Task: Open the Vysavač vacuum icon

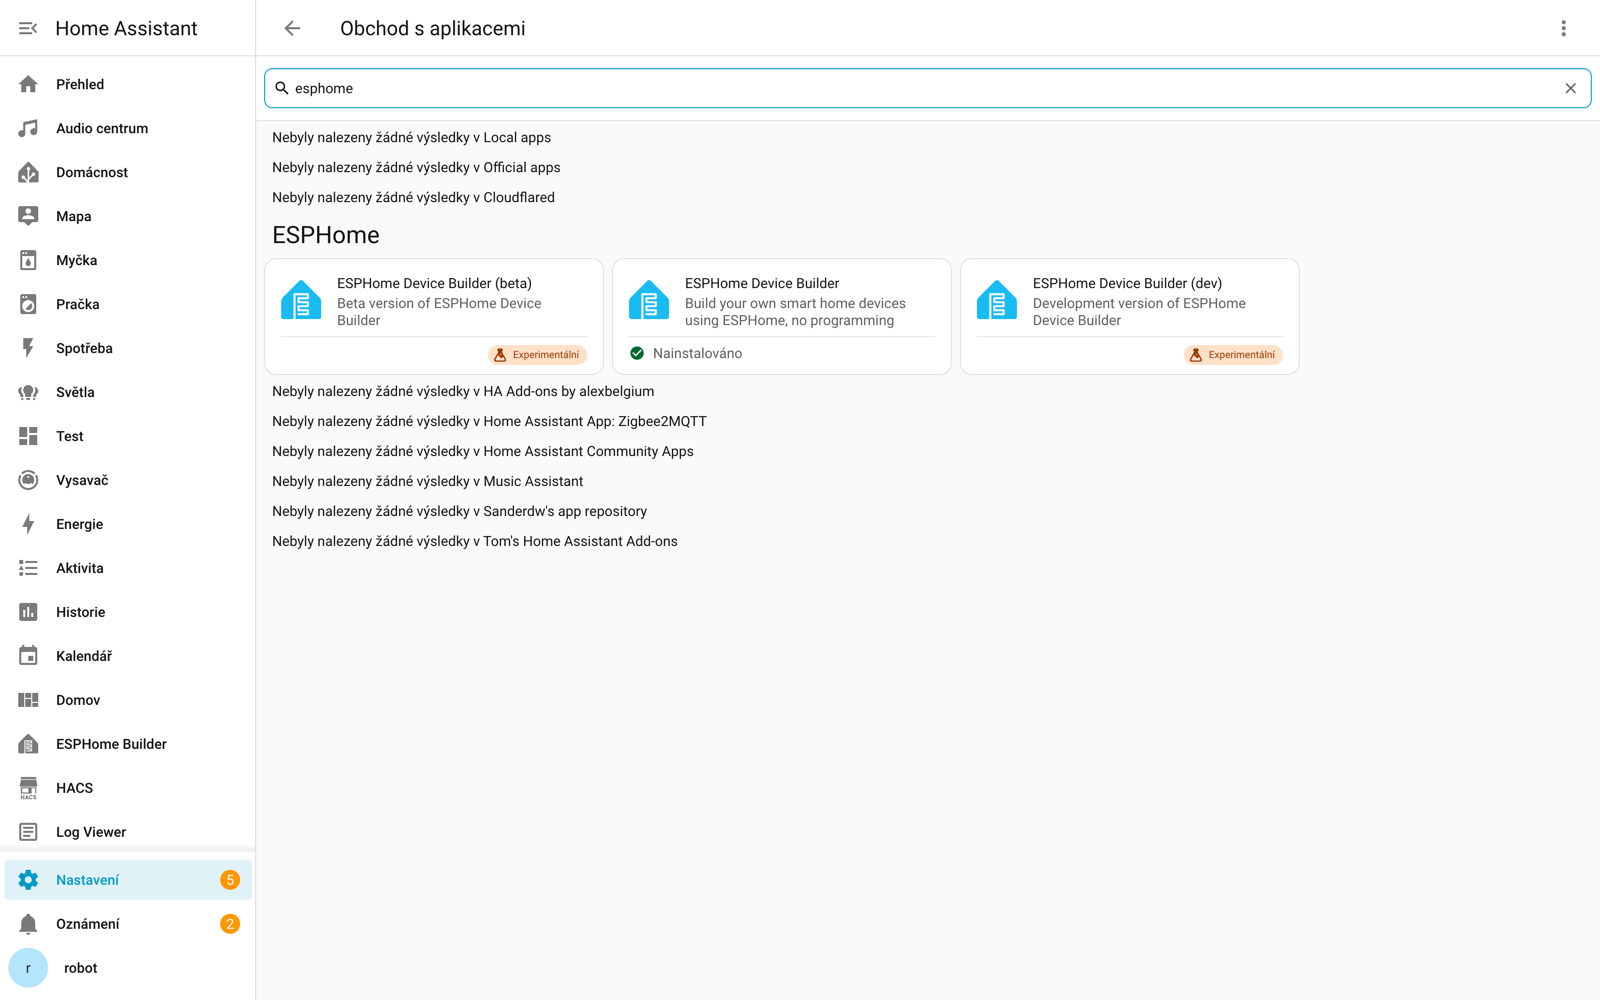Action: [x=28, y=480]
